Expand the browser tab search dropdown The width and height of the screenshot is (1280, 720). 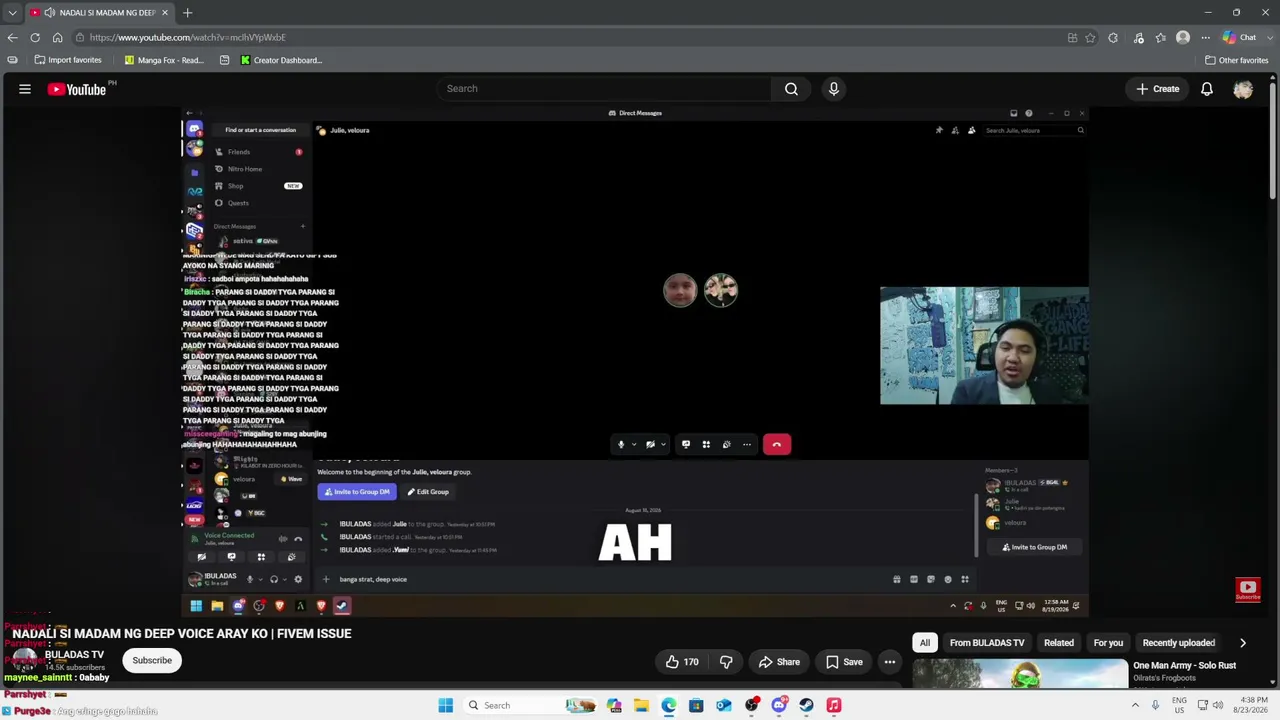[x=12, y=13]
